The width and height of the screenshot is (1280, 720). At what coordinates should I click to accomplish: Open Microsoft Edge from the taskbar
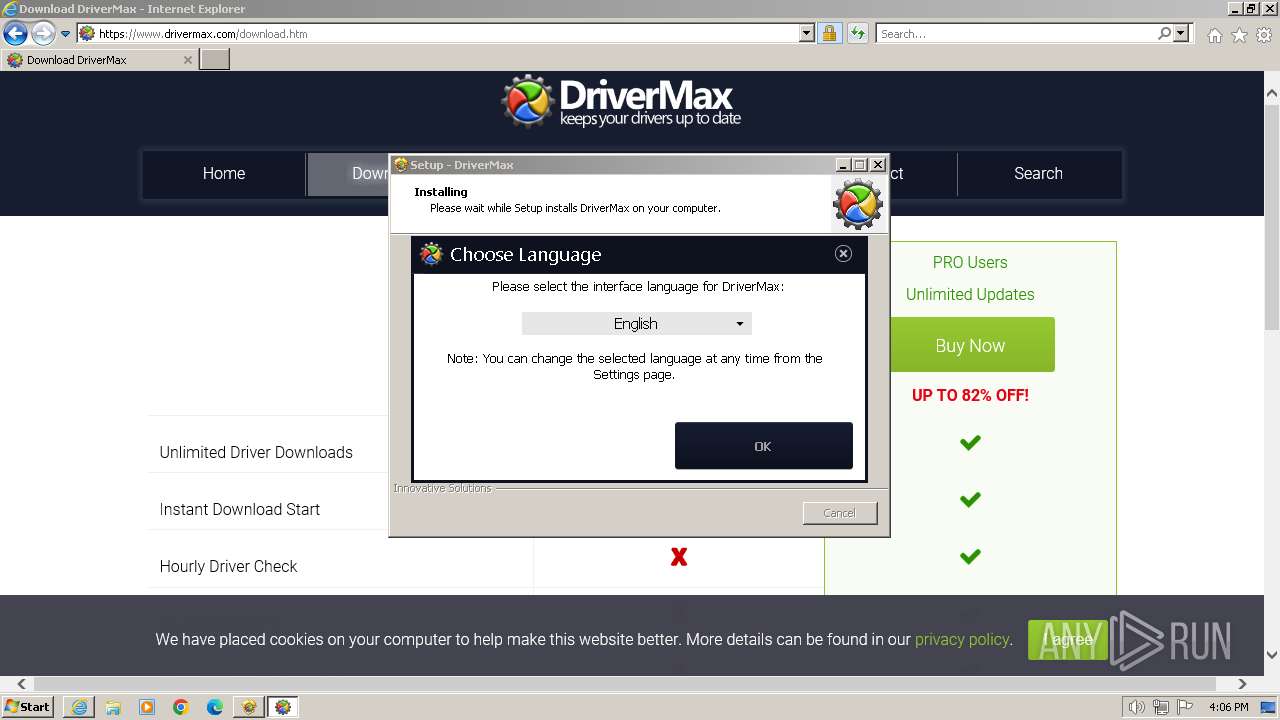point(215,707)
